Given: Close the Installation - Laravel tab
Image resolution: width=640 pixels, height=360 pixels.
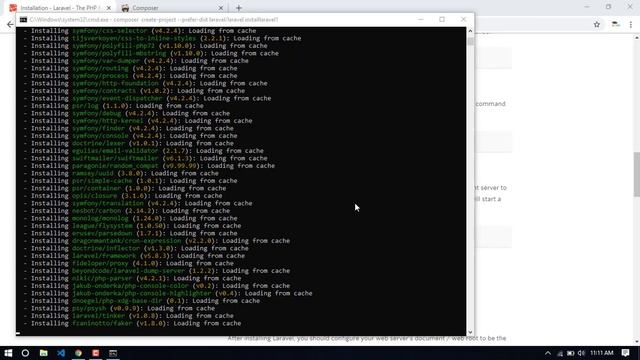Looking at the screenshot, I should tap(109, 8).
